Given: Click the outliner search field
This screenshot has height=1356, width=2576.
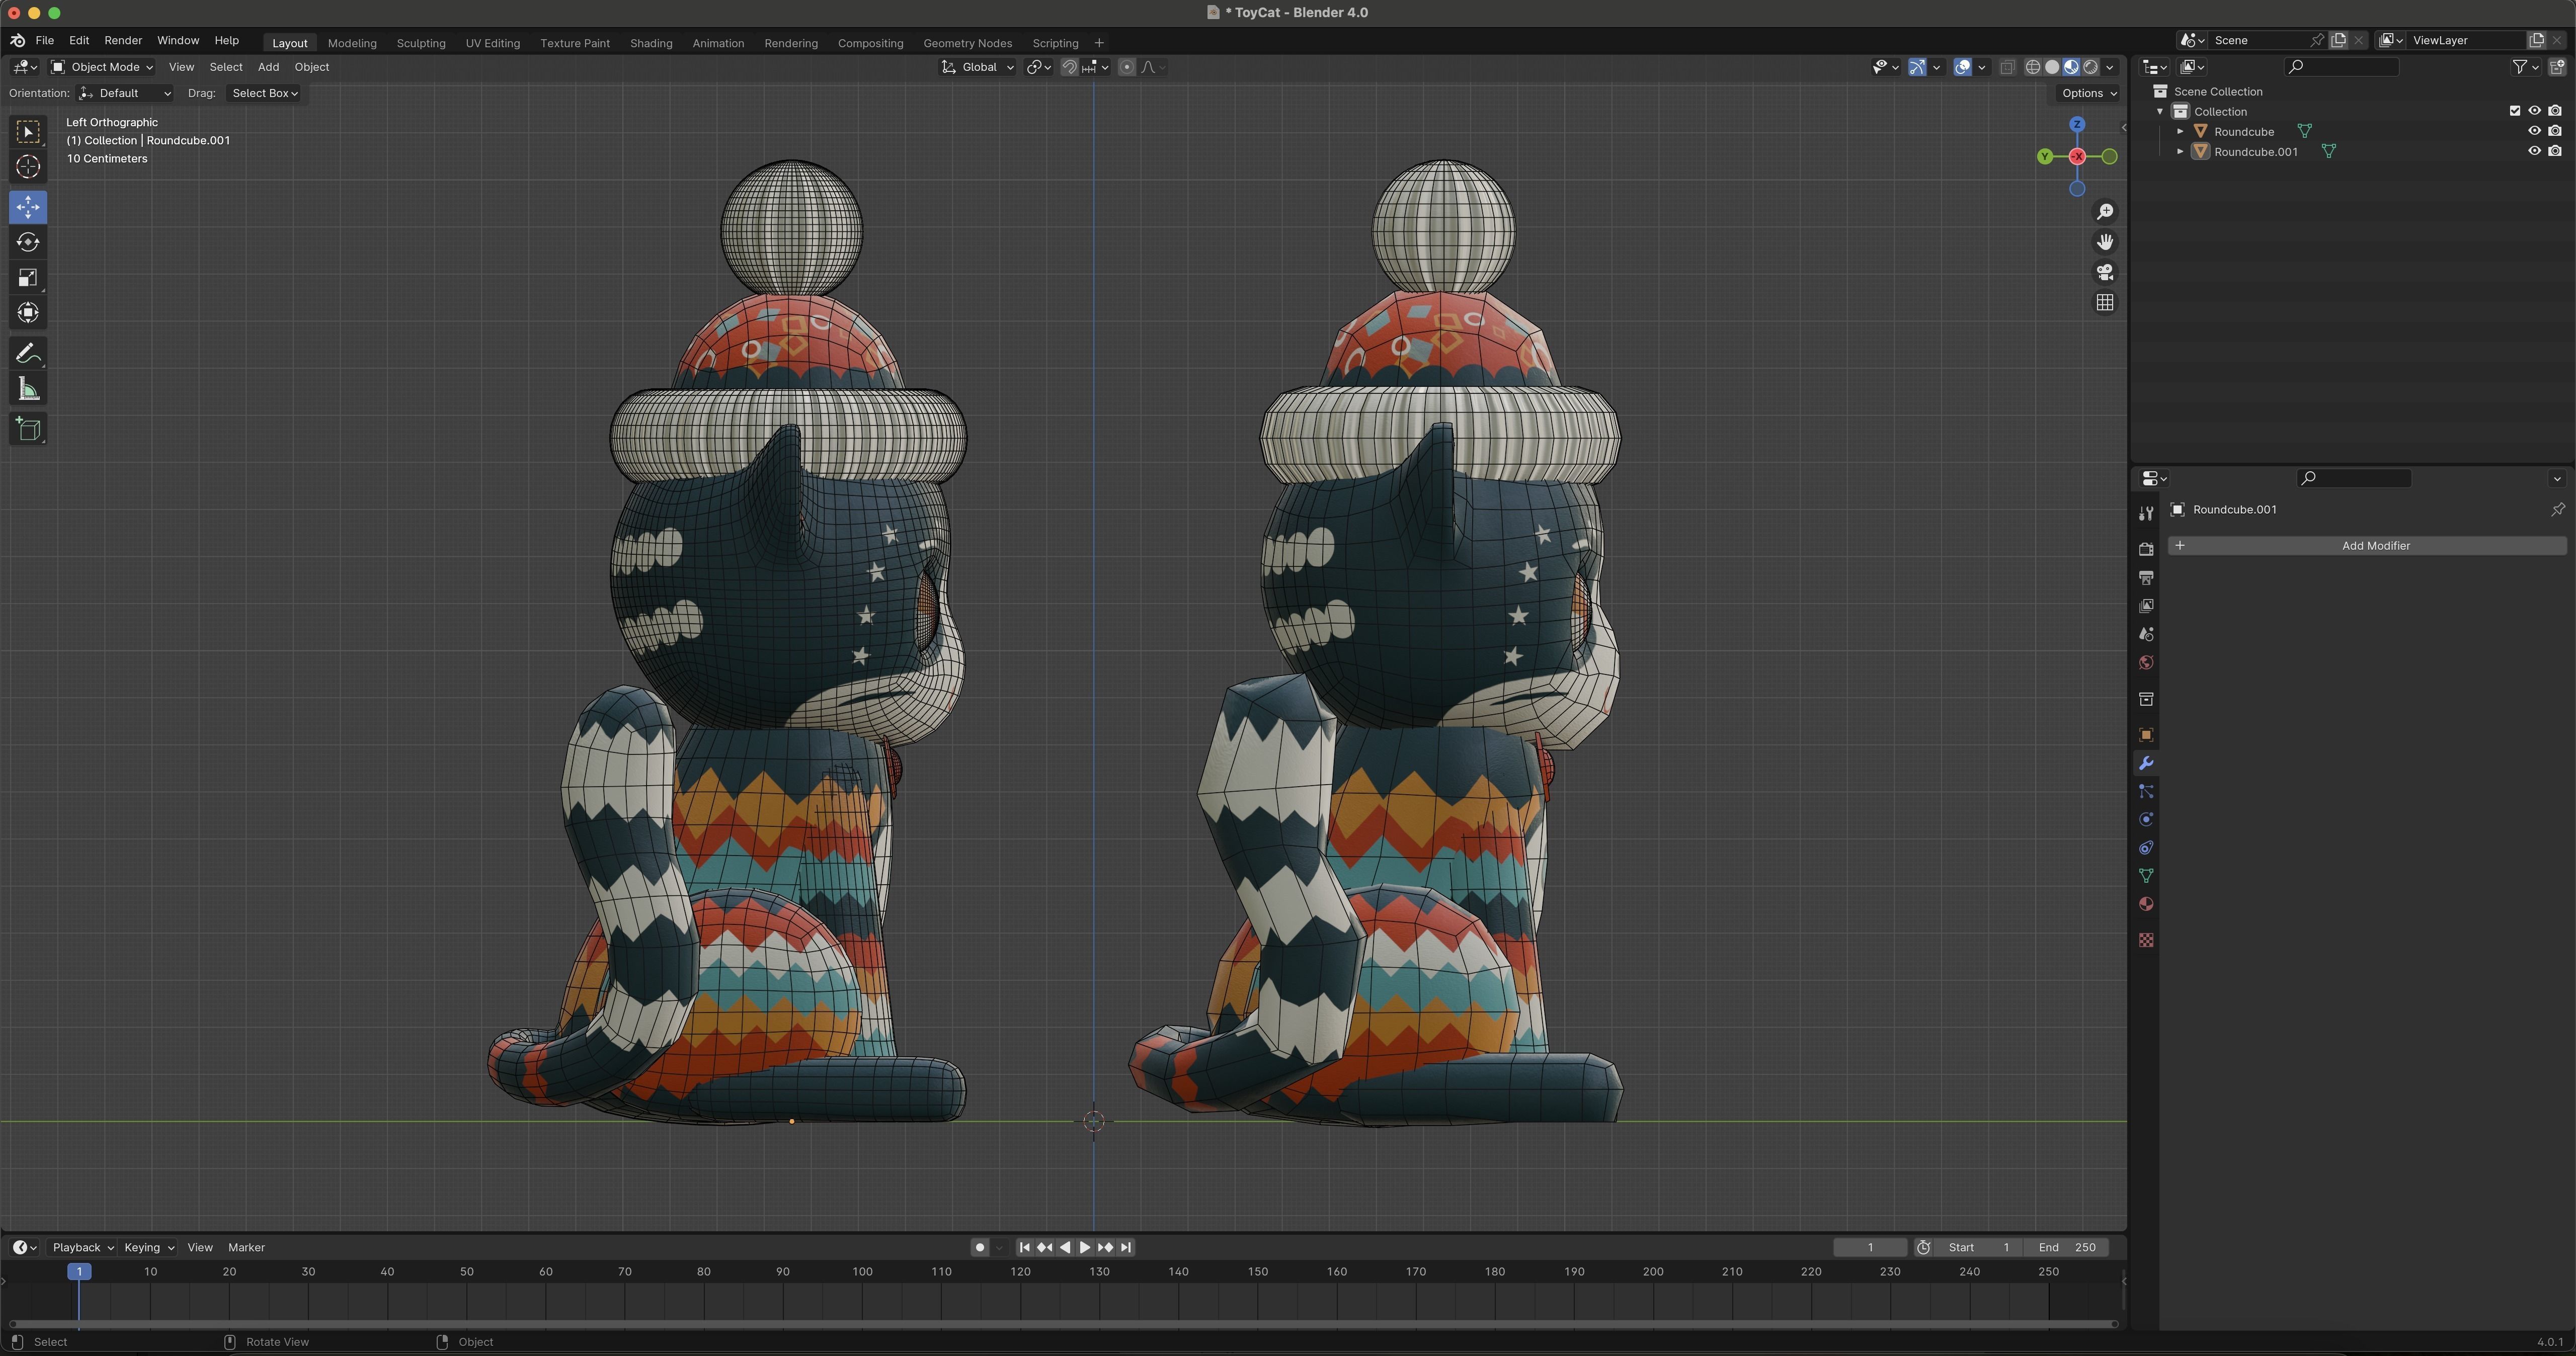Looking at the screenshot, I should 2342,67.
